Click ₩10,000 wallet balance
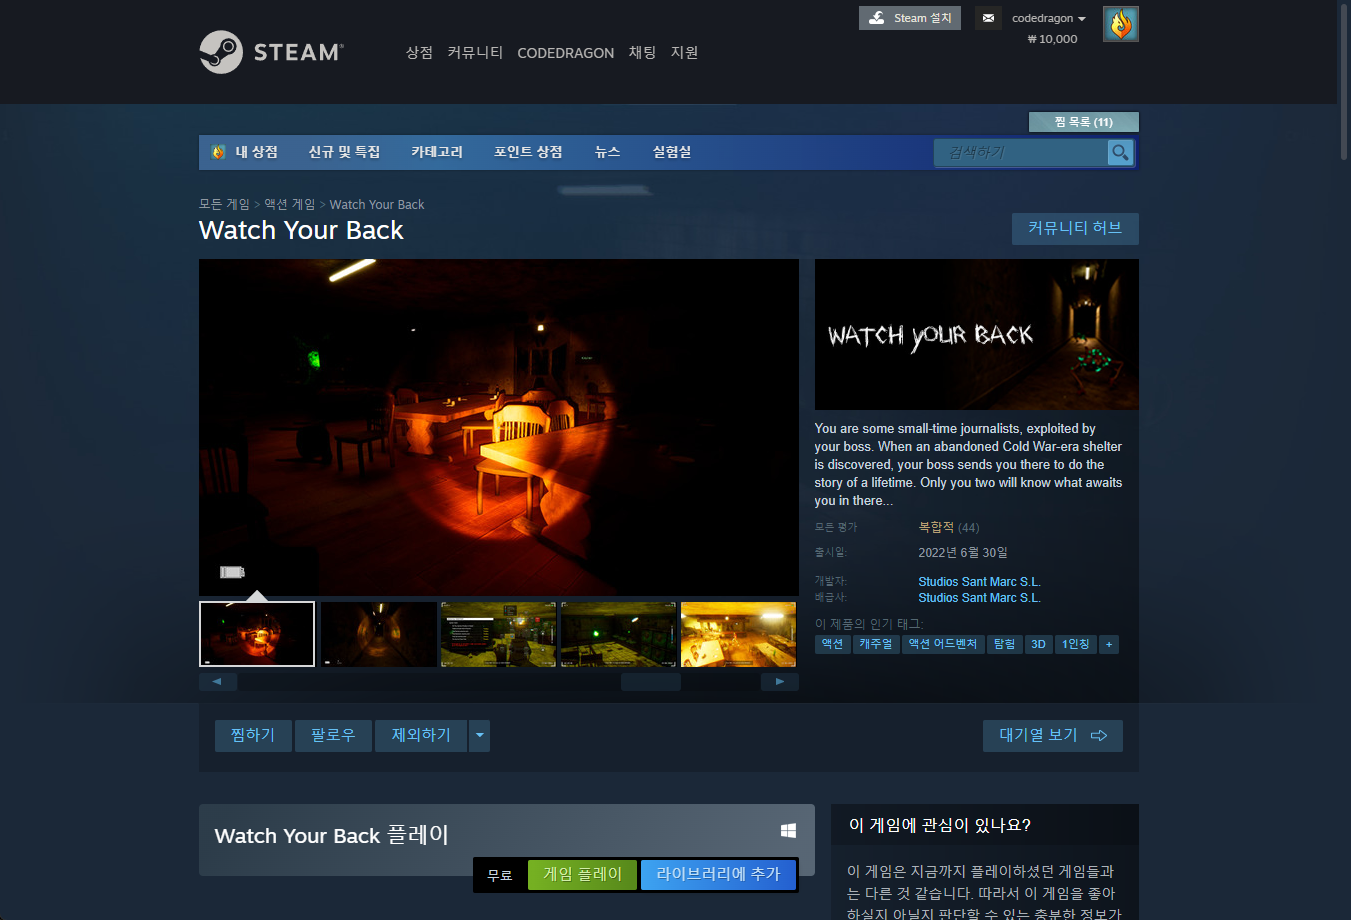The image size is (1351, 920). [x=1052, y=39]
